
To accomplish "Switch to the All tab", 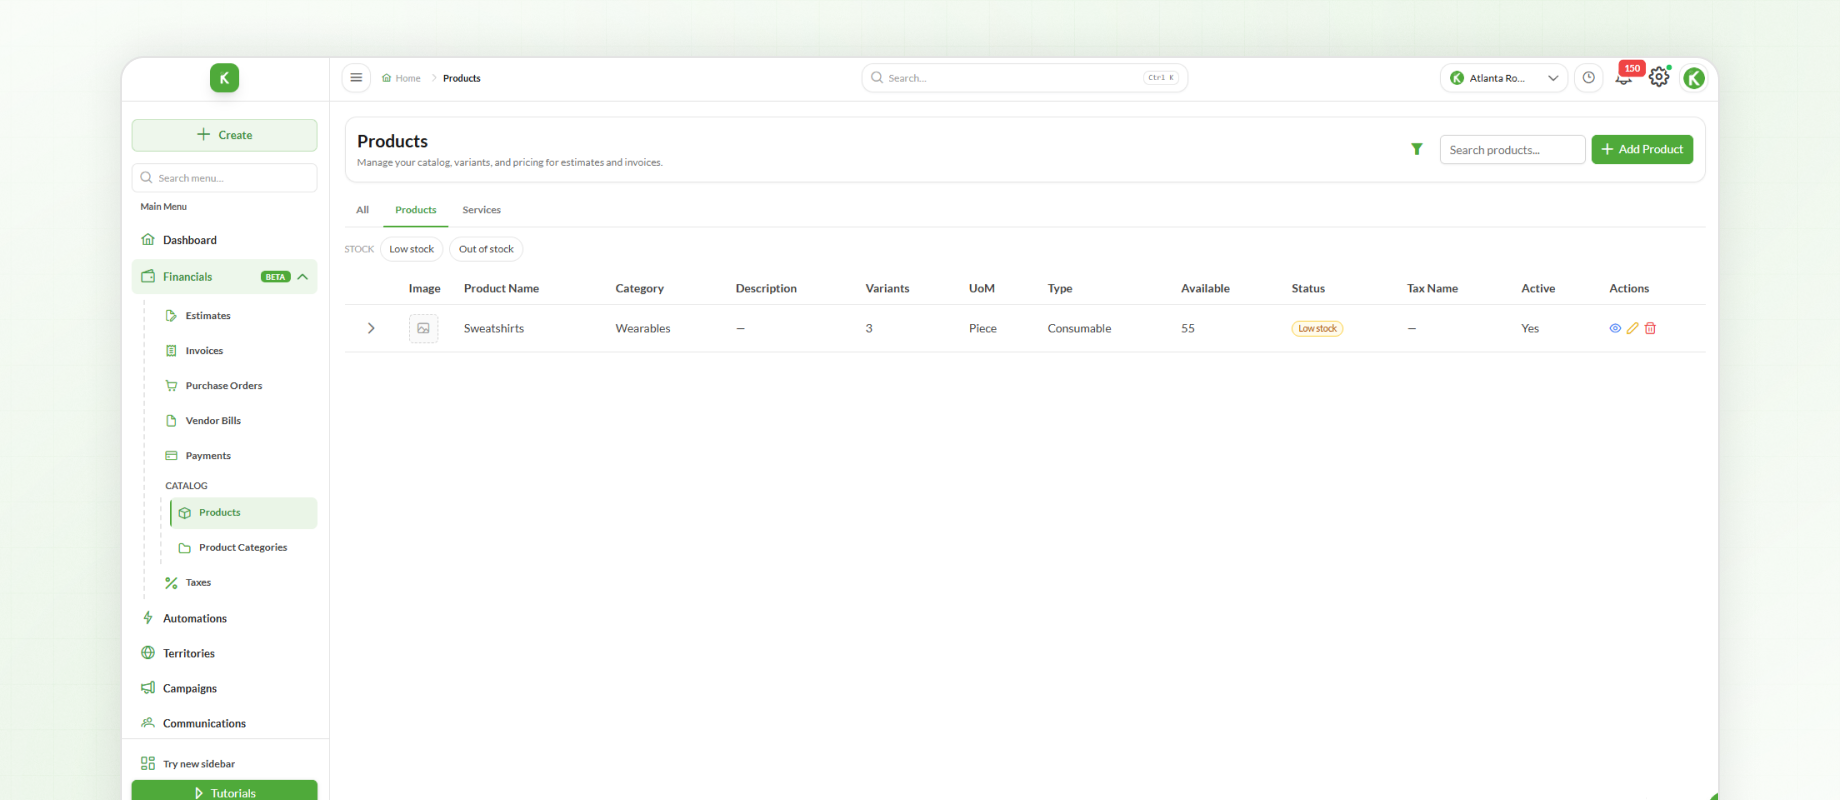I will pos(362,210).
